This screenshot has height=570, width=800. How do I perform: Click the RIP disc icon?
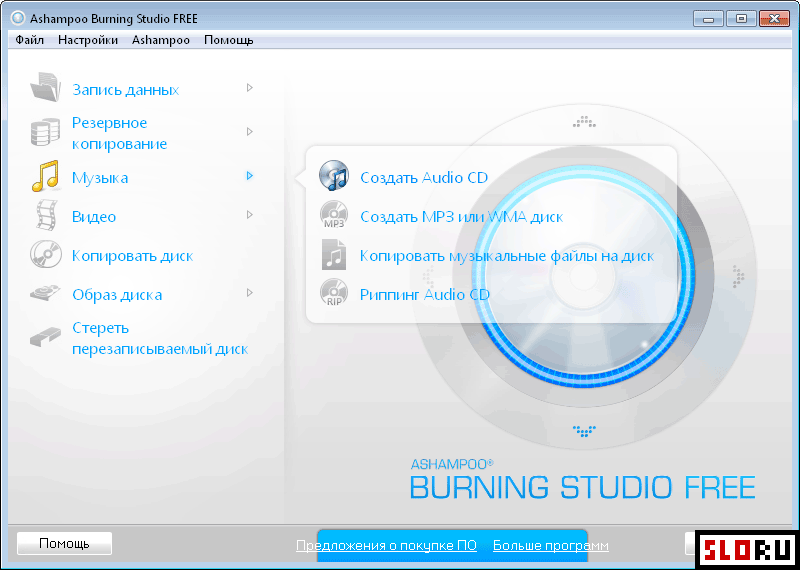pos(334,293)
